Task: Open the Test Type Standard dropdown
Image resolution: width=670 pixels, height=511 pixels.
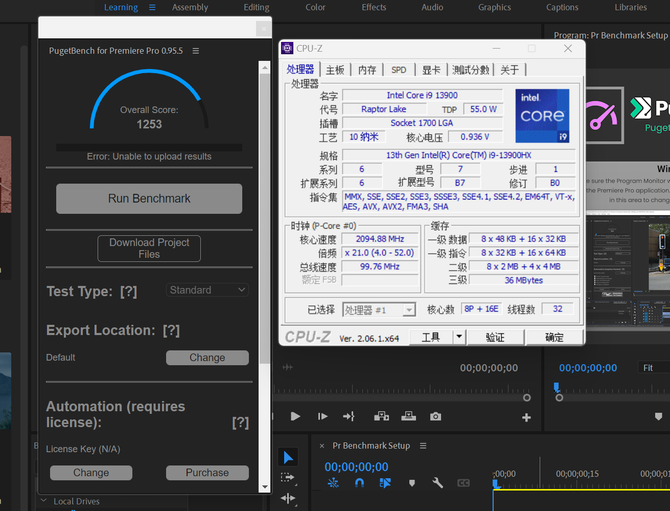Action: tap(207, 290)
